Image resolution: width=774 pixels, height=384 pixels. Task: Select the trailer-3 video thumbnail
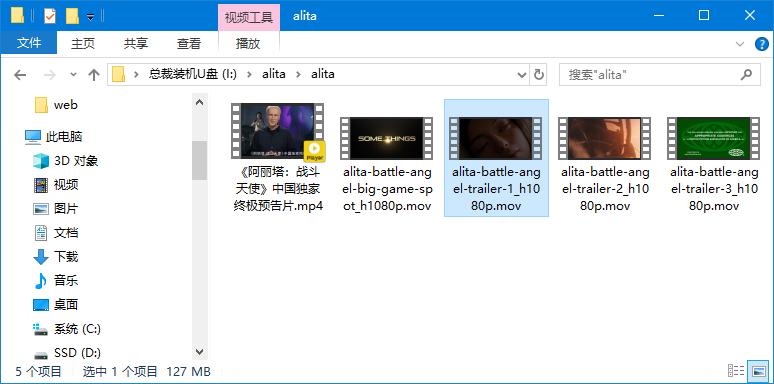[x=714, y=138]
